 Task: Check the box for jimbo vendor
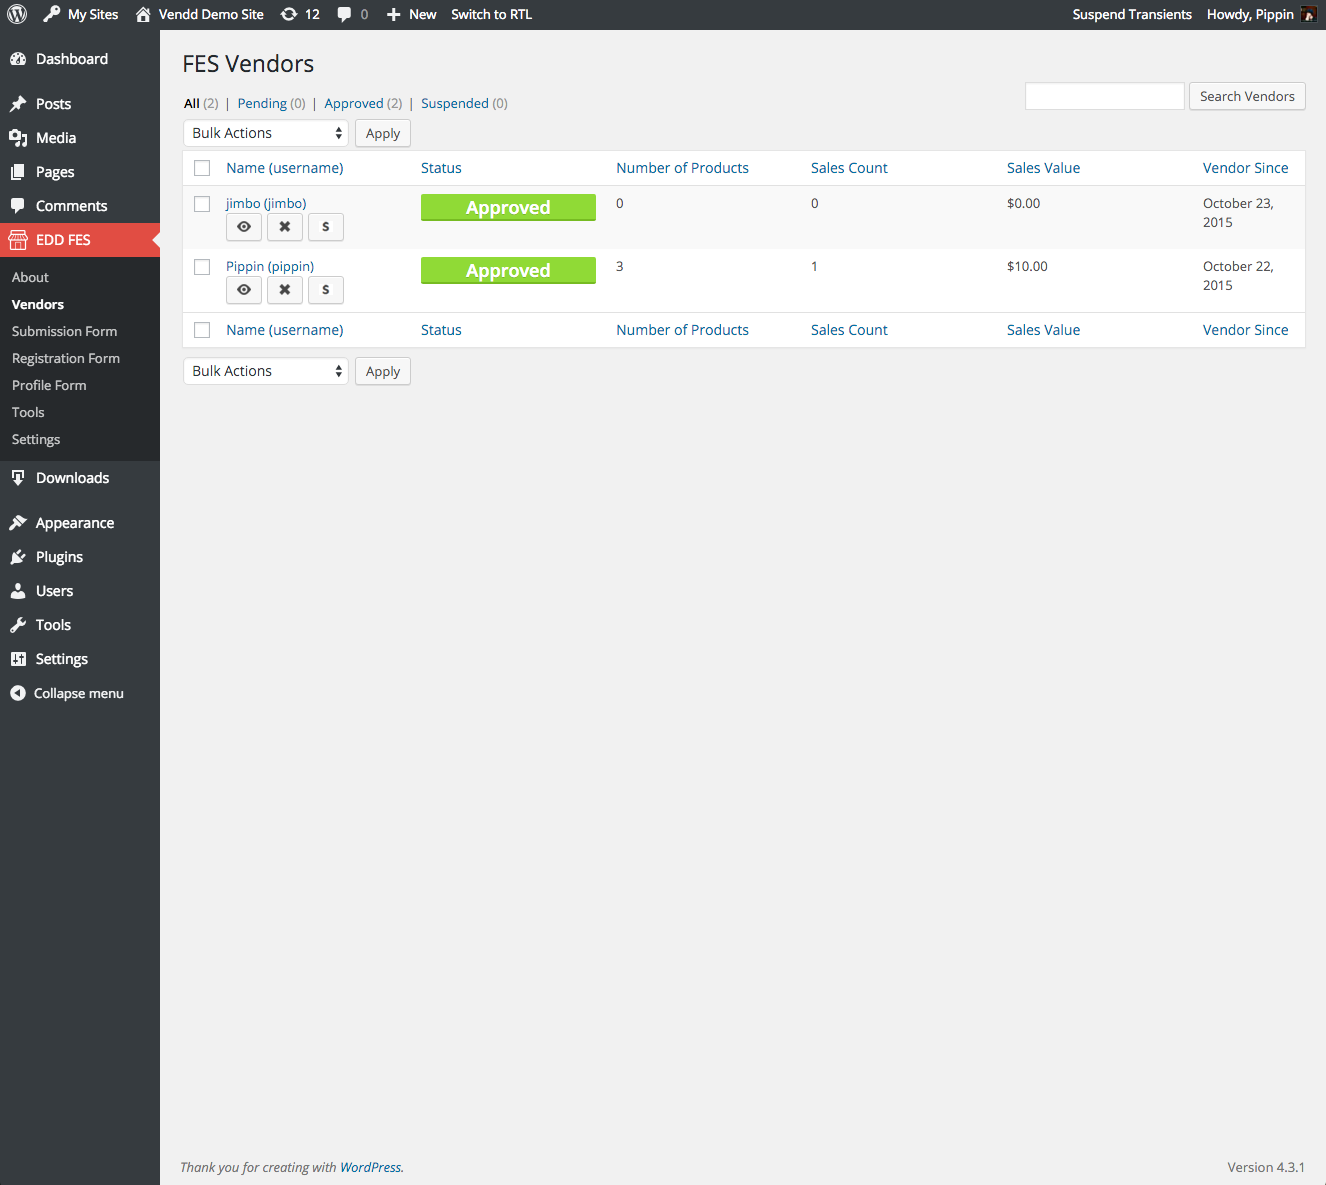point(202,204)
